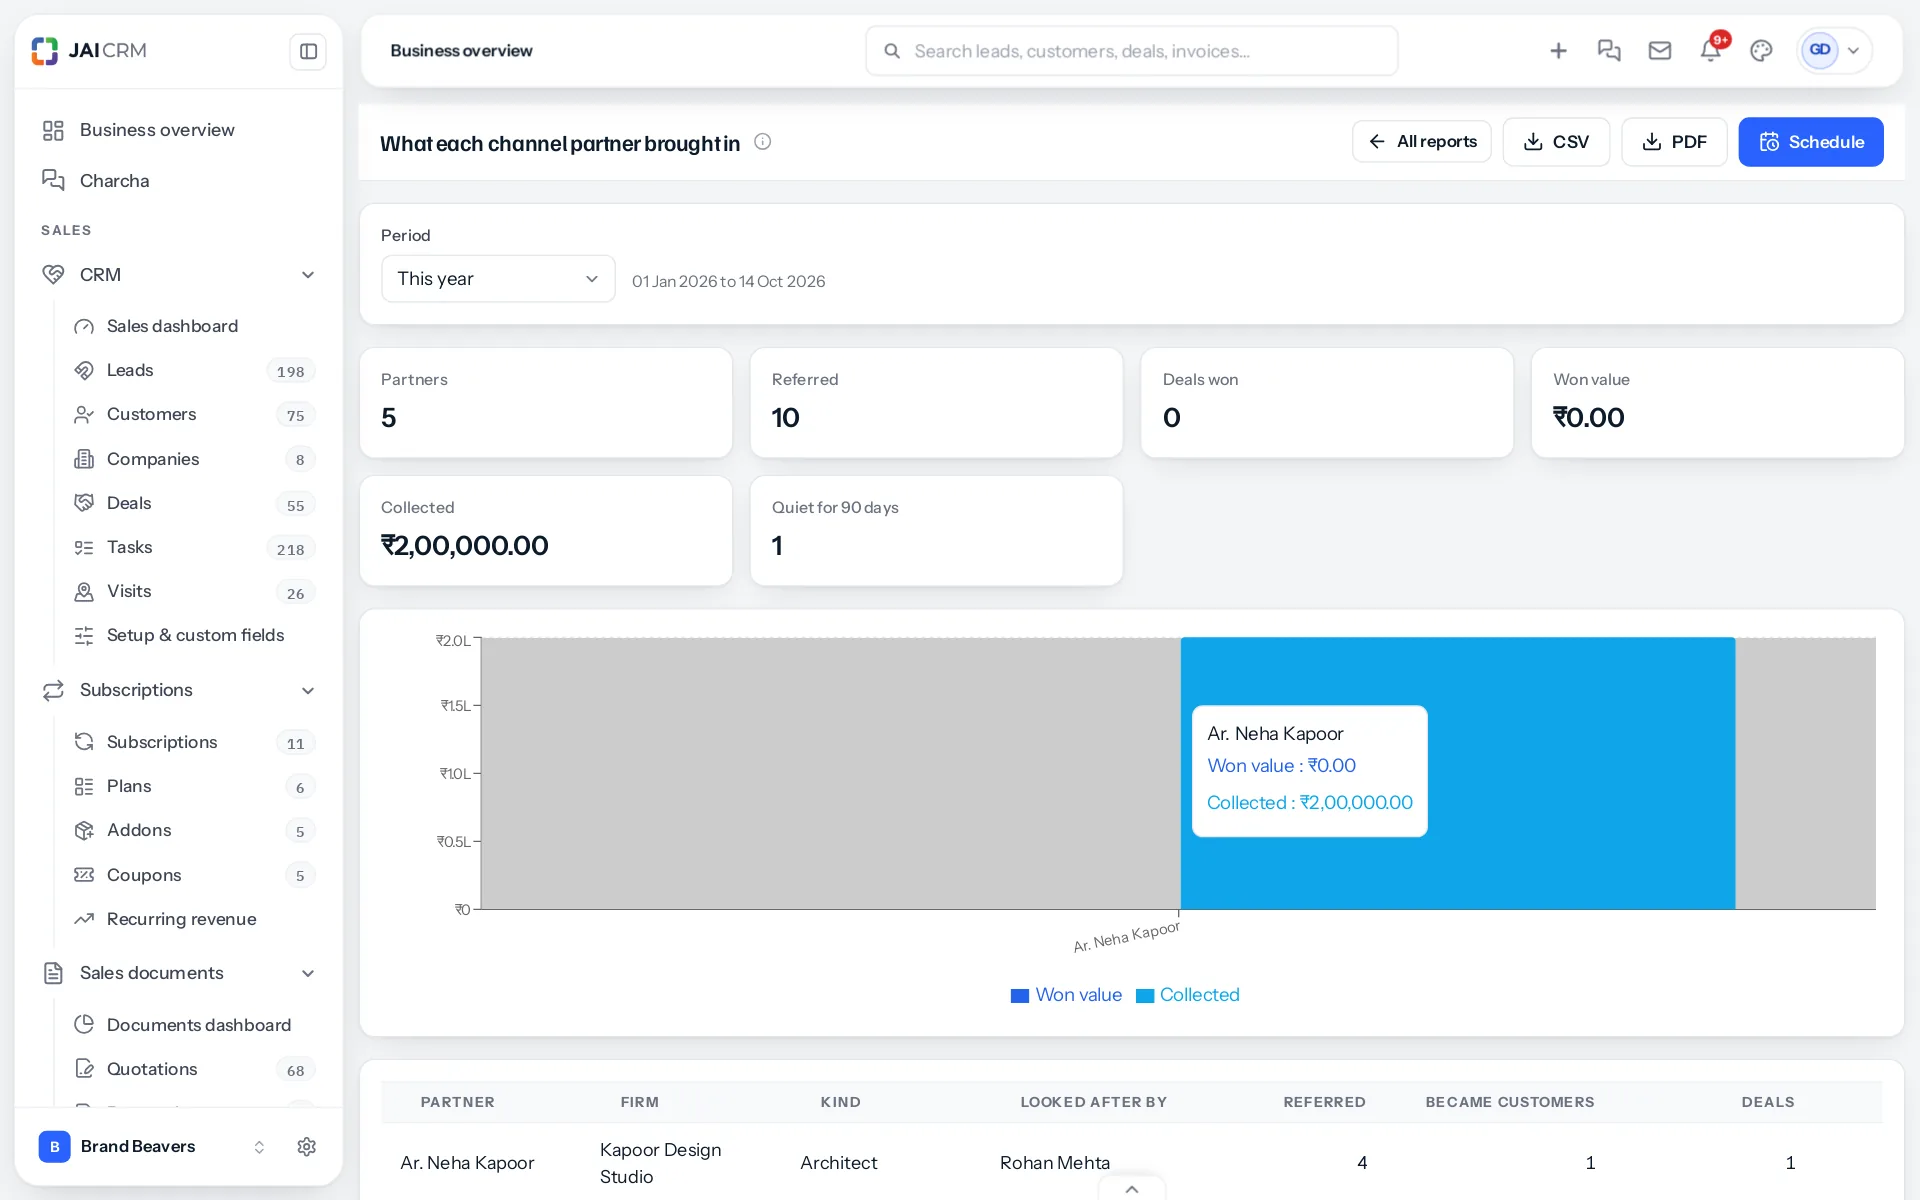1920x1200 pixels.
Task: Download report as PDF
Action: pos(1674,142)
